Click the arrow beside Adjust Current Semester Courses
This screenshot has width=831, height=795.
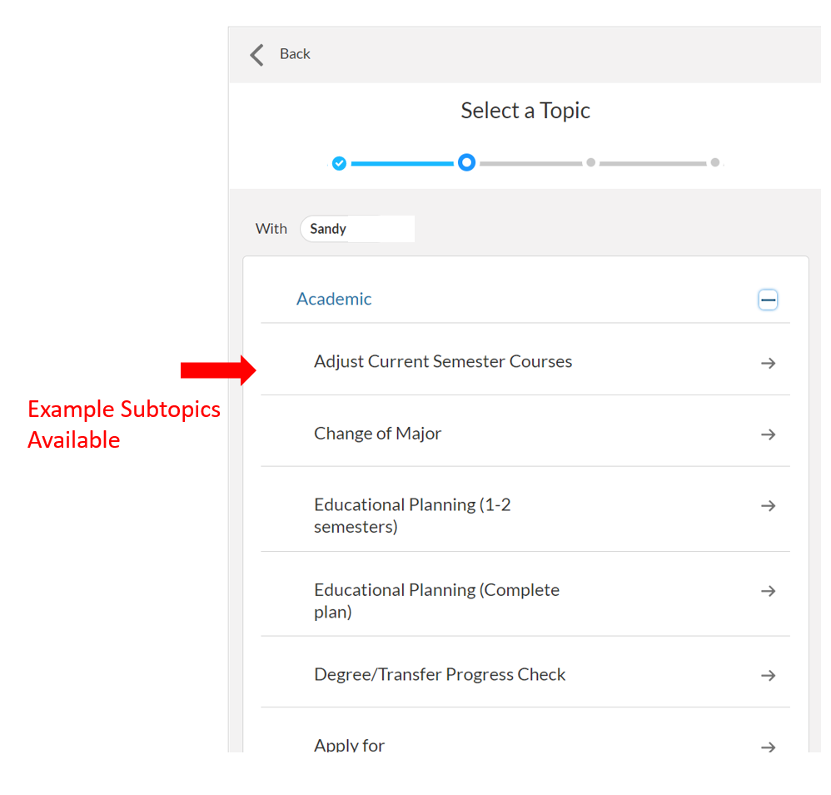768,363
